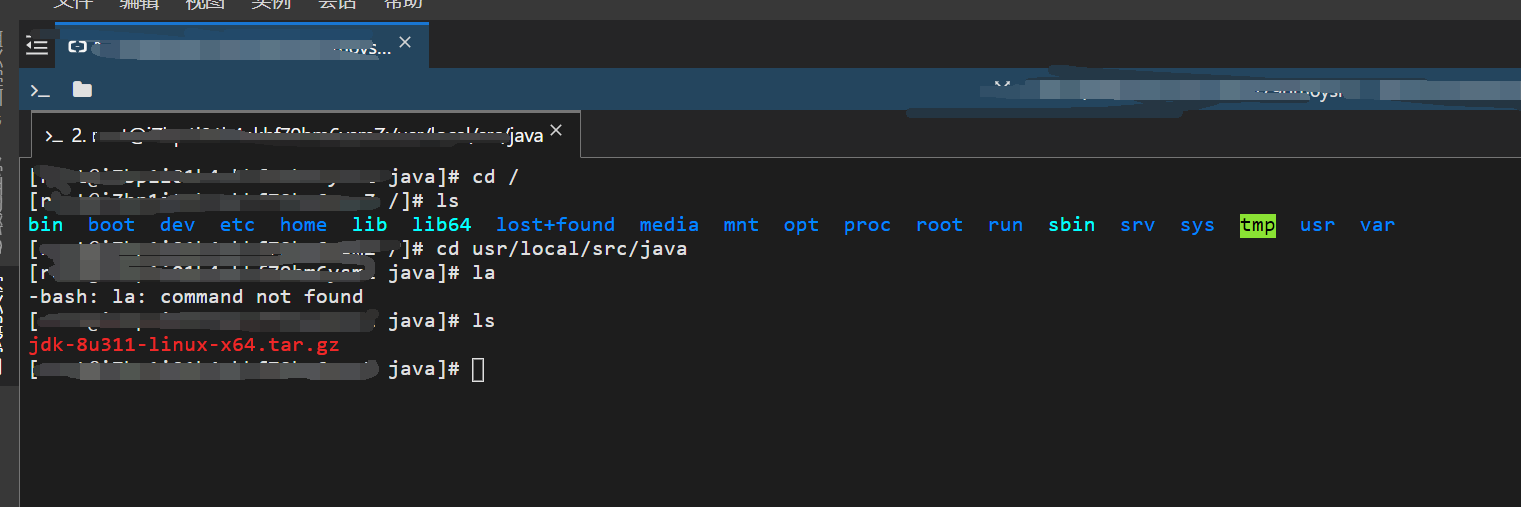
Task: Open the 文件 menu
Action: [x=73, y=4]
